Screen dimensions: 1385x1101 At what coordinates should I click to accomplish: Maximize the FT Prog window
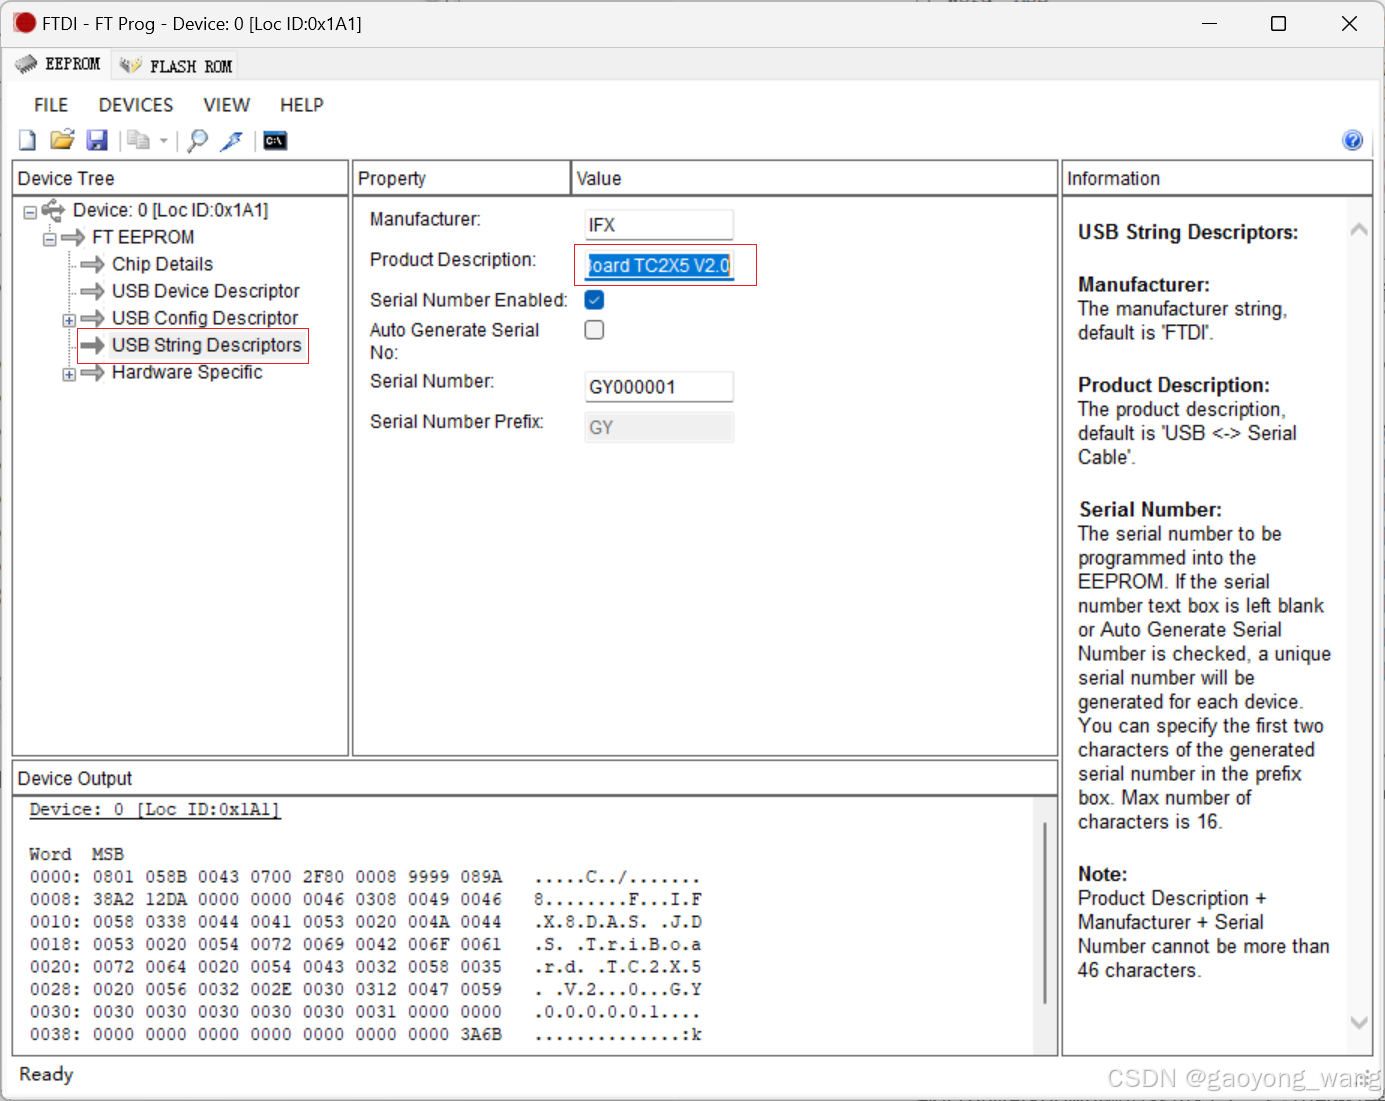tap(1278, 23)
